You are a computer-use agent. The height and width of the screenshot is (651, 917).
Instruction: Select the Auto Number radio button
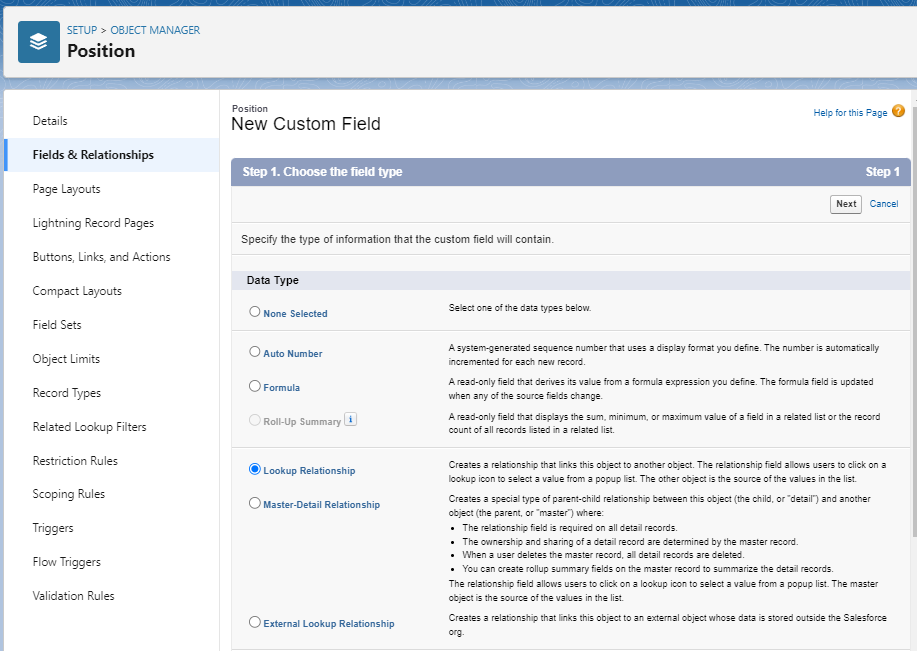[255, 352]
